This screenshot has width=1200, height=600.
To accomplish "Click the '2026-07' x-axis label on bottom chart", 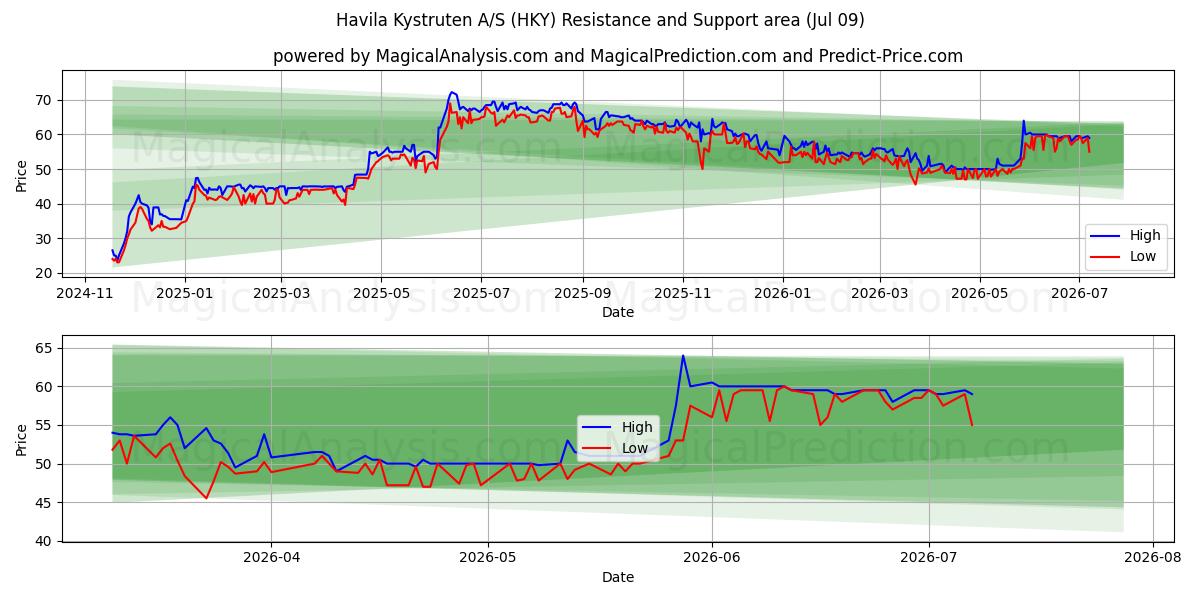I will coord(929,558).
